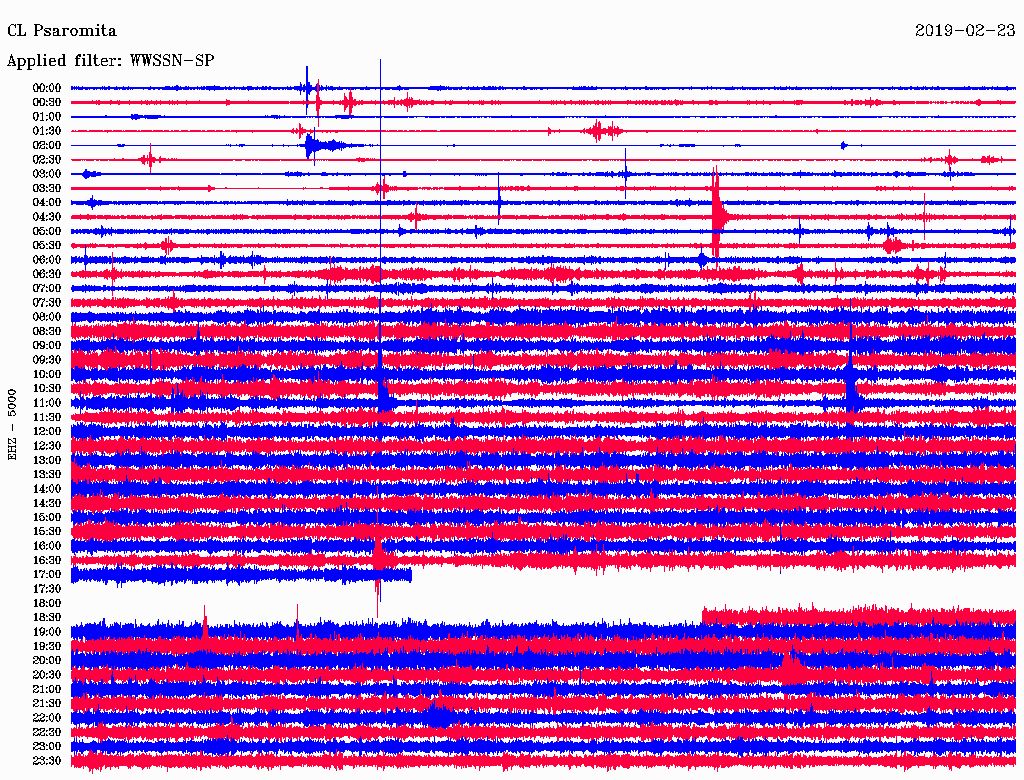Select the 17:30 time row label
This screenshot has width=1024, height=780.
point(47,589)
